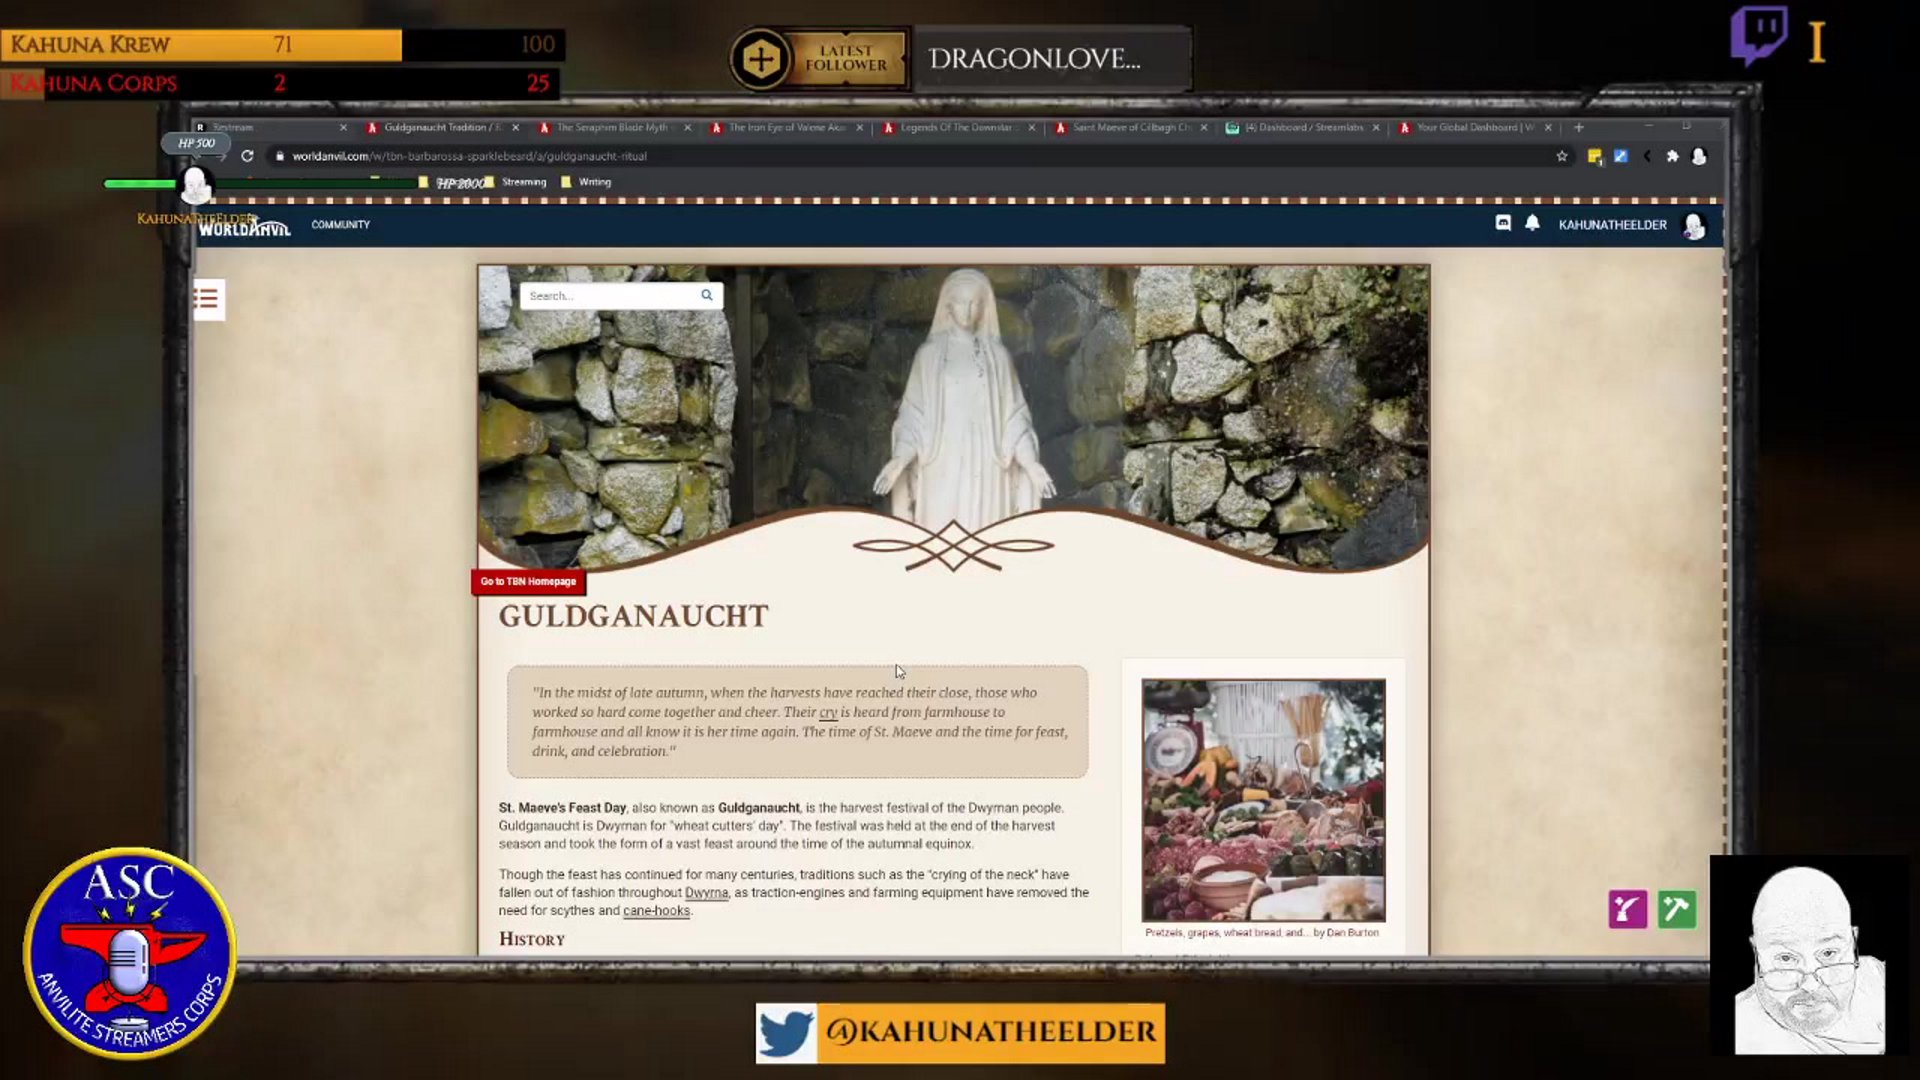This screenshot has height=1080, width=1920.
Task: Click Go to TBN Homepage button
Action: click(x=528, y=581)
